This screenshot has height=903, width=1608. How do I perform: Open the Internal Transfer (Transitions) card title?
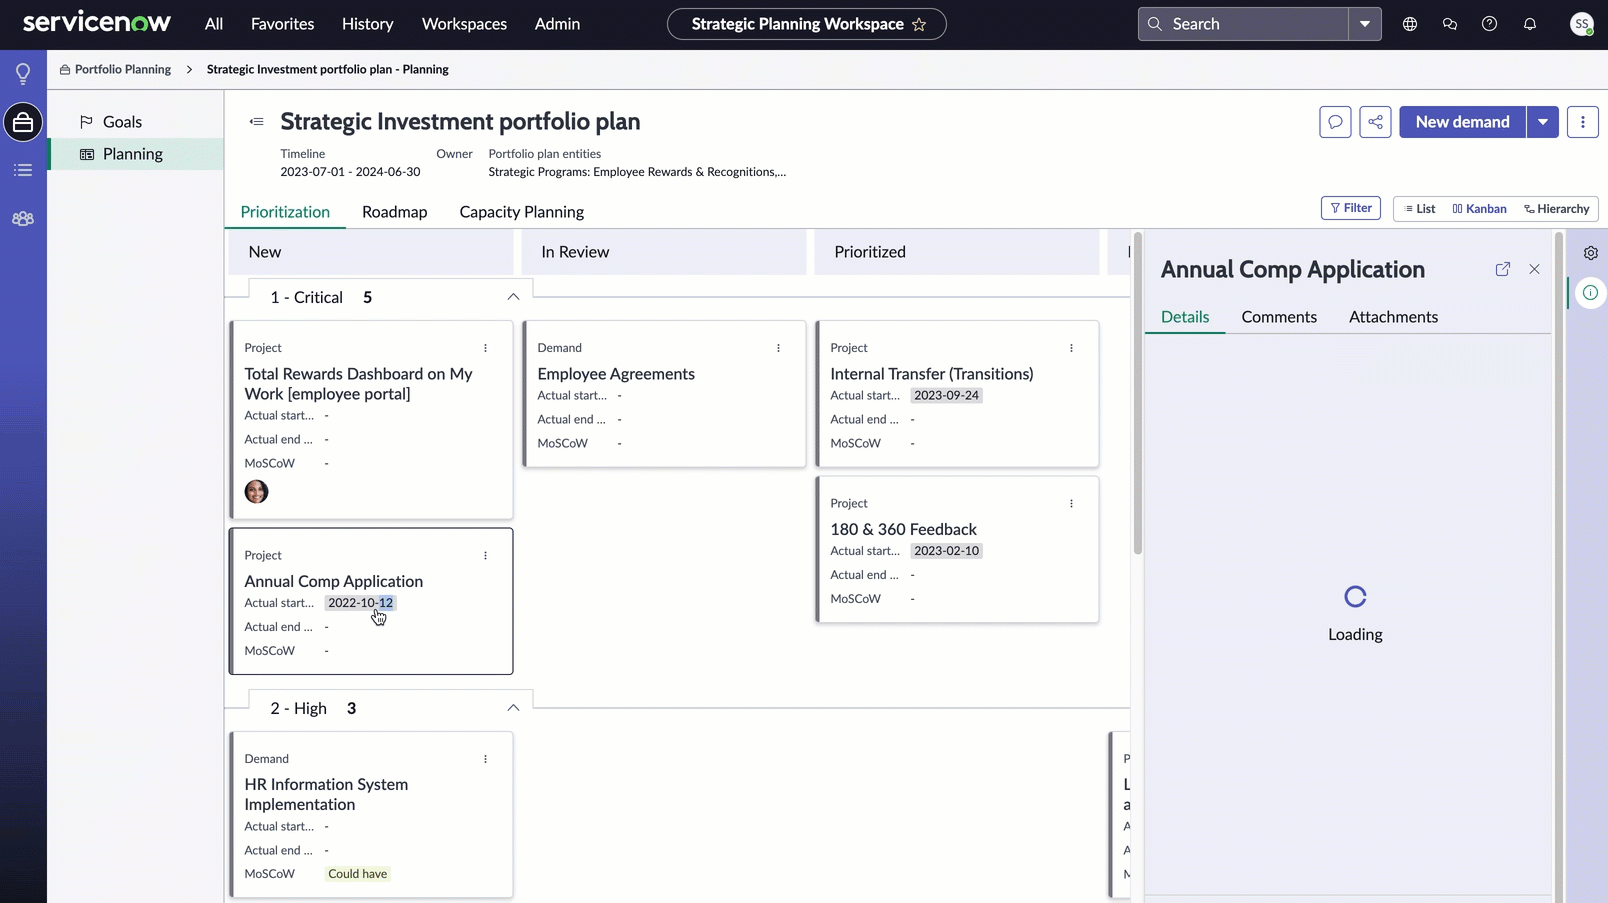pos(932,374)
